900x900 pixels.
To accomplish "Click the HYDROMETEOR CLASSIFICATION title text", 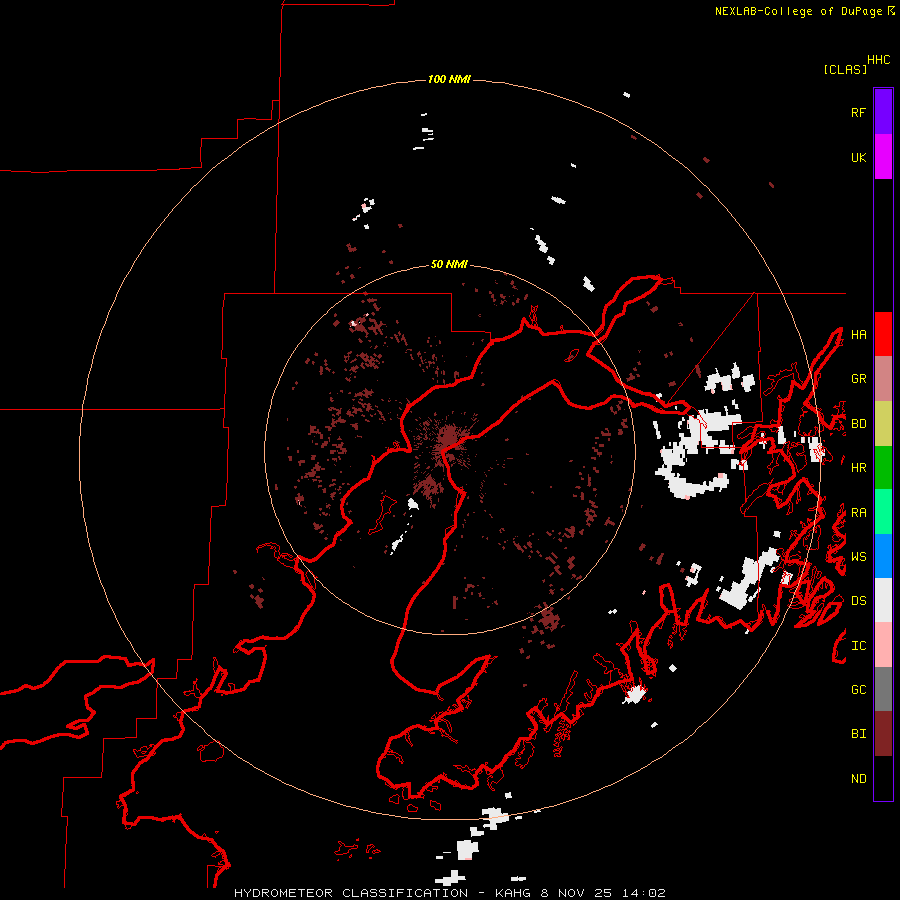I will 351,893.
